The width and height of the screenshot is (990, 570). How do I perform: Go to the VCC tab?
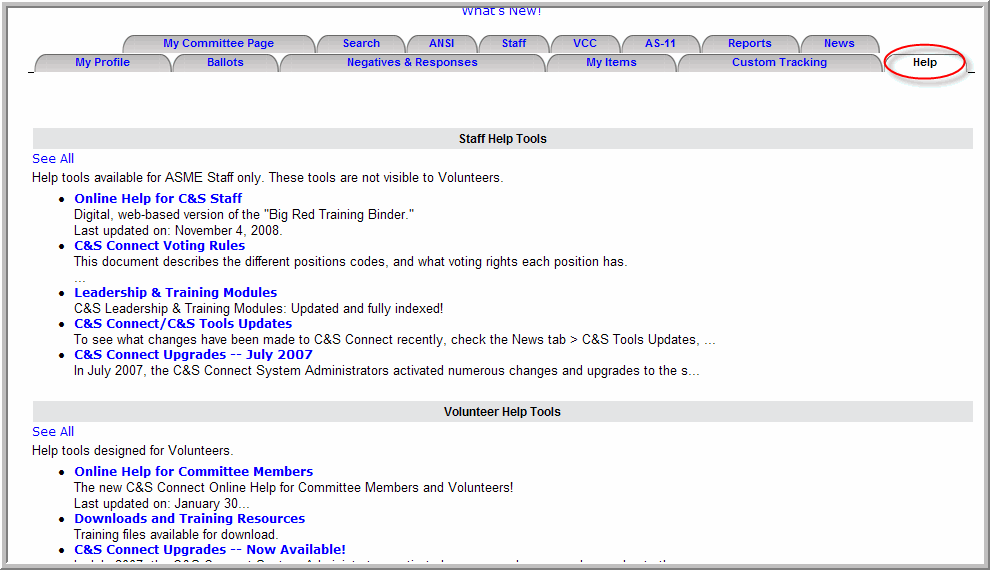pos(585,44)
